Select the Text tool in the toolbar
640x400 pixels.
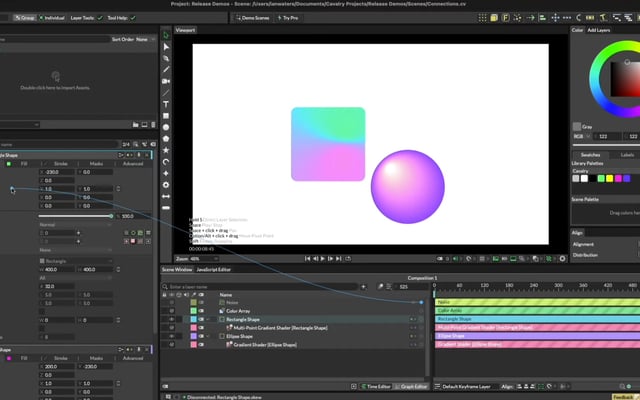tap(166, 104)
